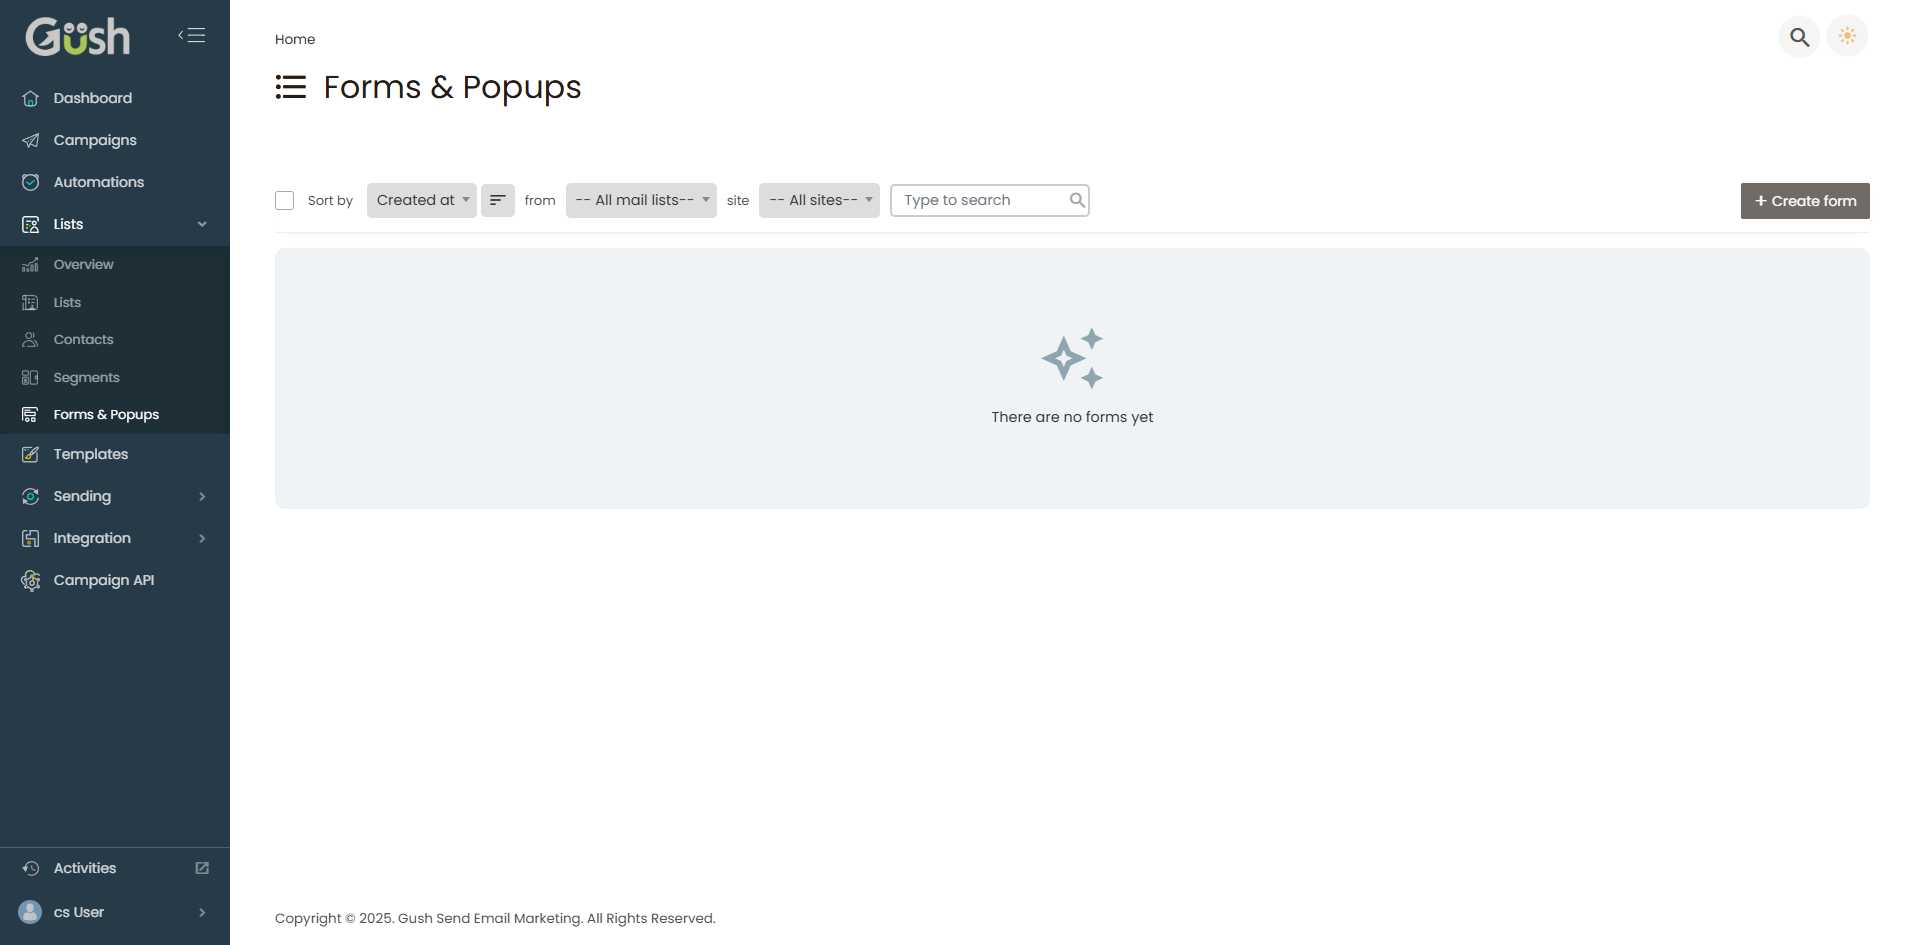The width and height of the screenshot is (1920, 945).
Task: Click the Activities history clock icon
Action: 31,868
